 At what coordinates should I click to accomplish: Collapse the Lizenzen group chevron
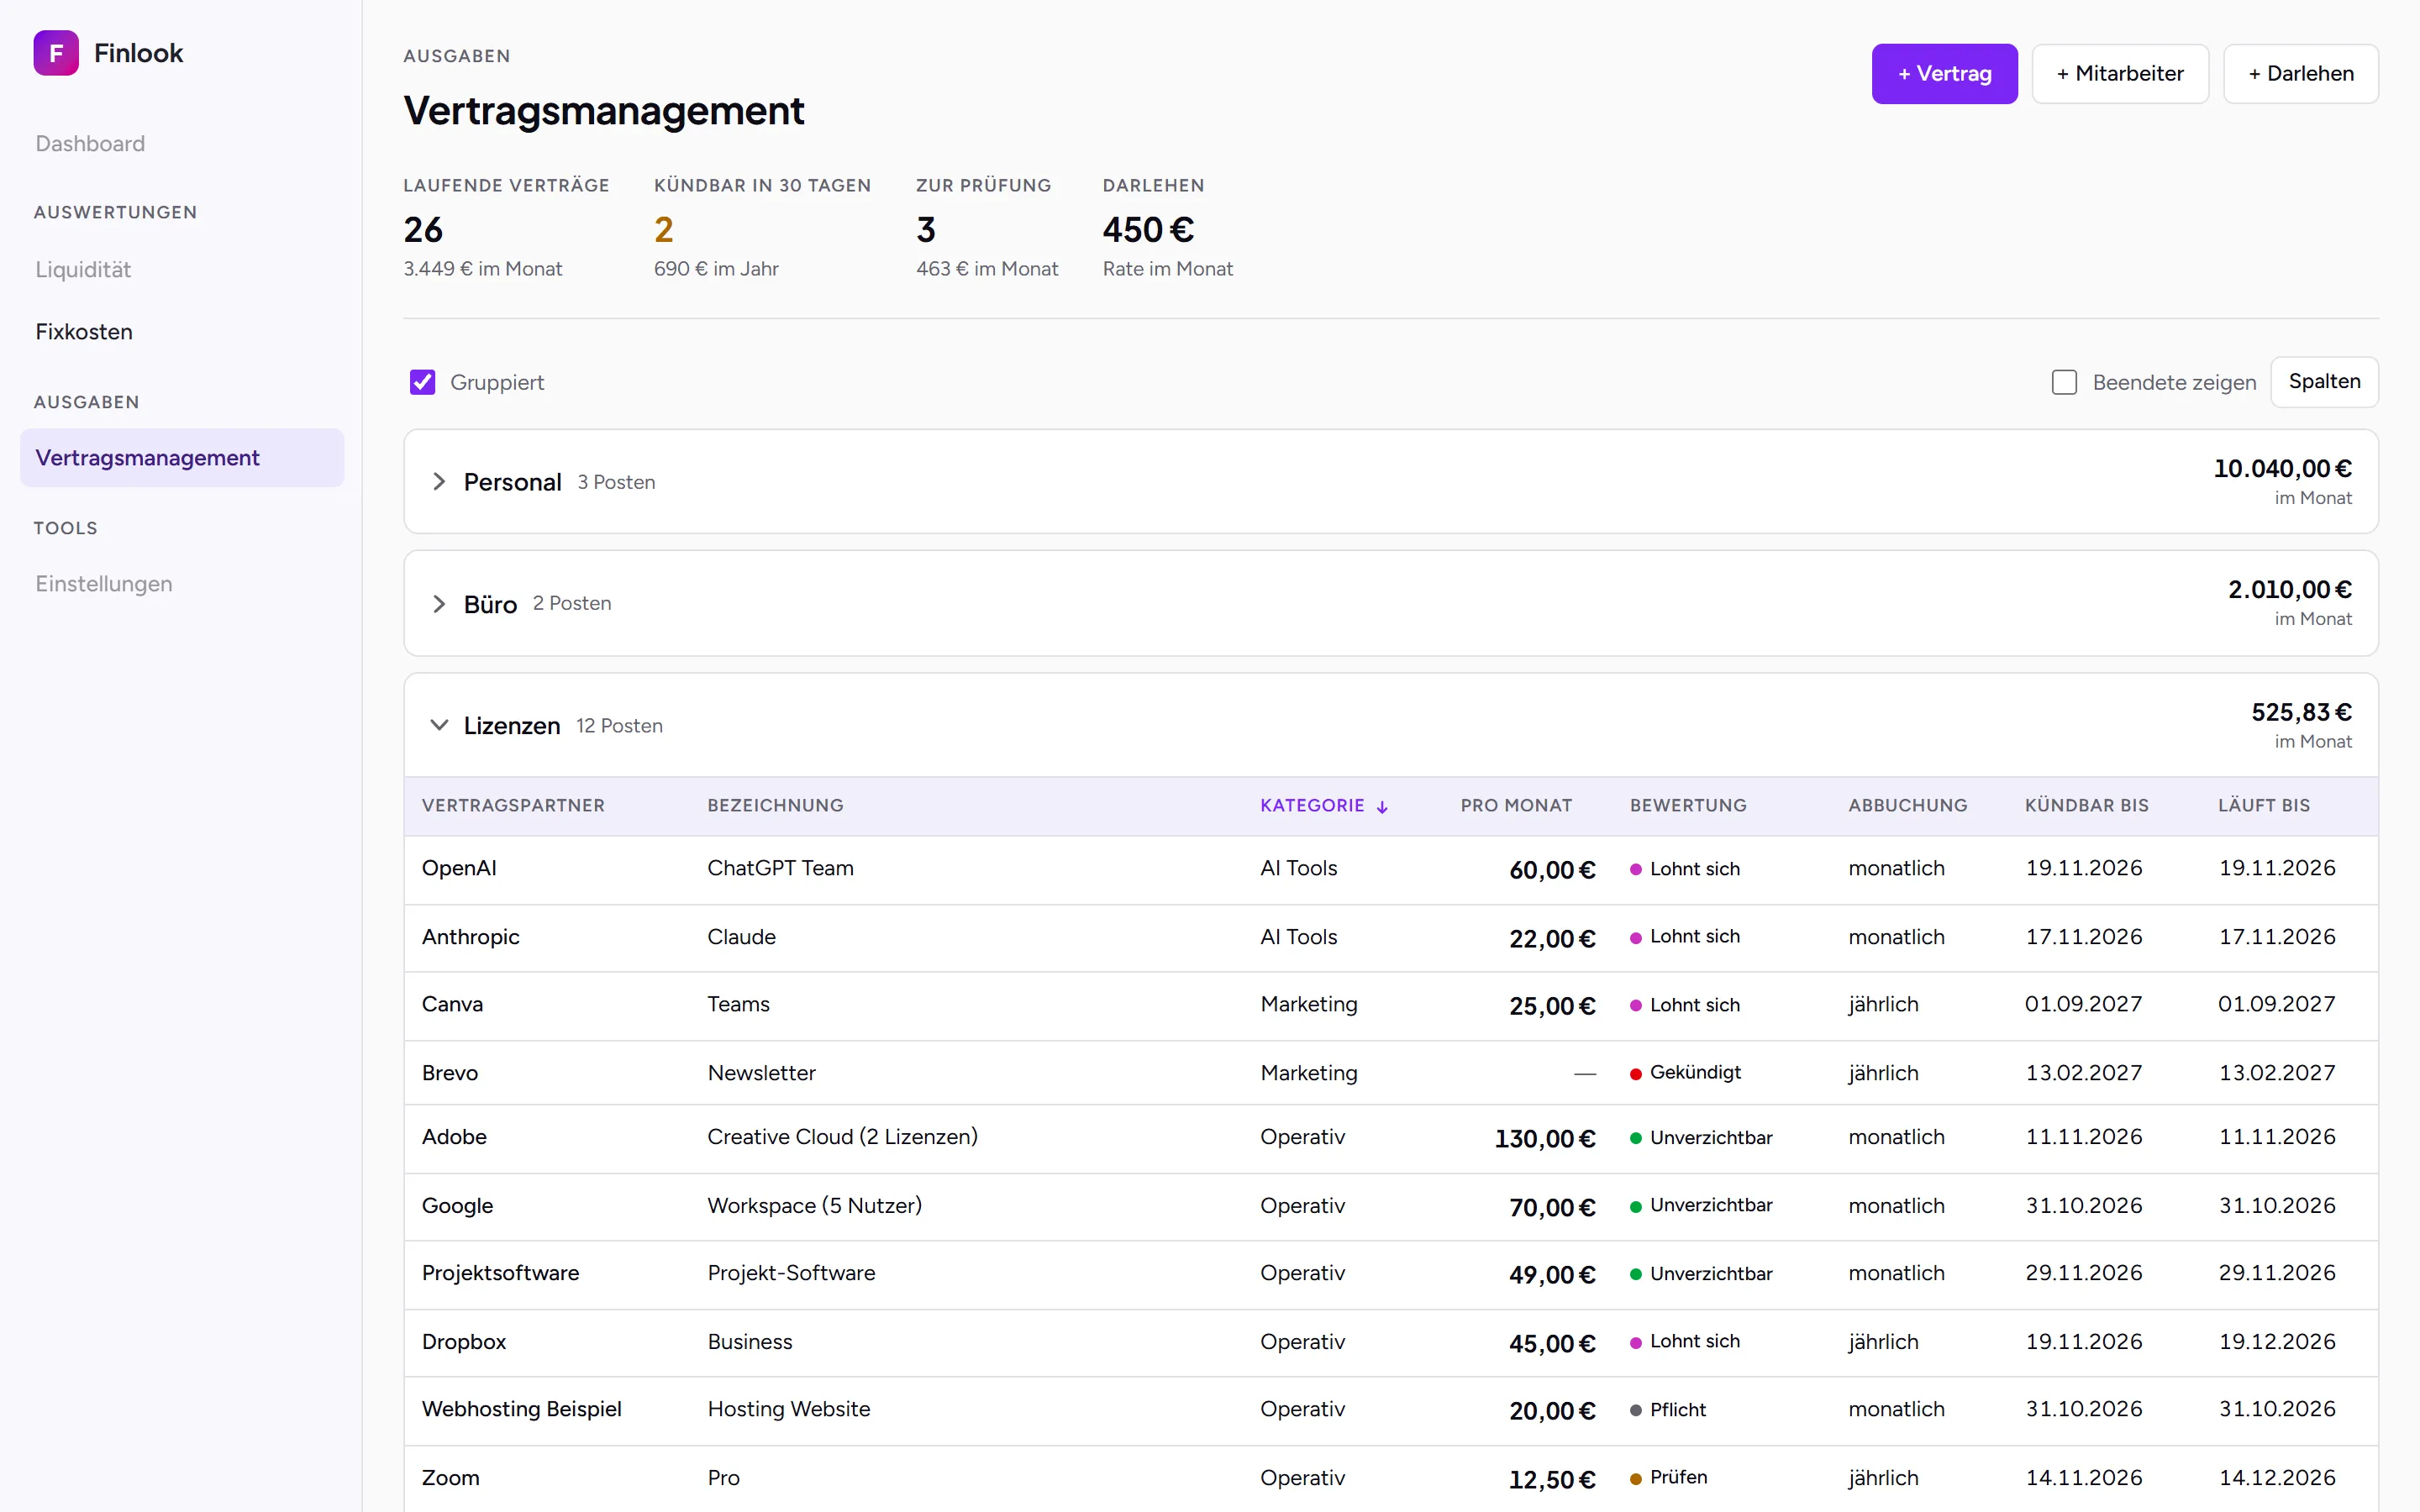[438, 725]
